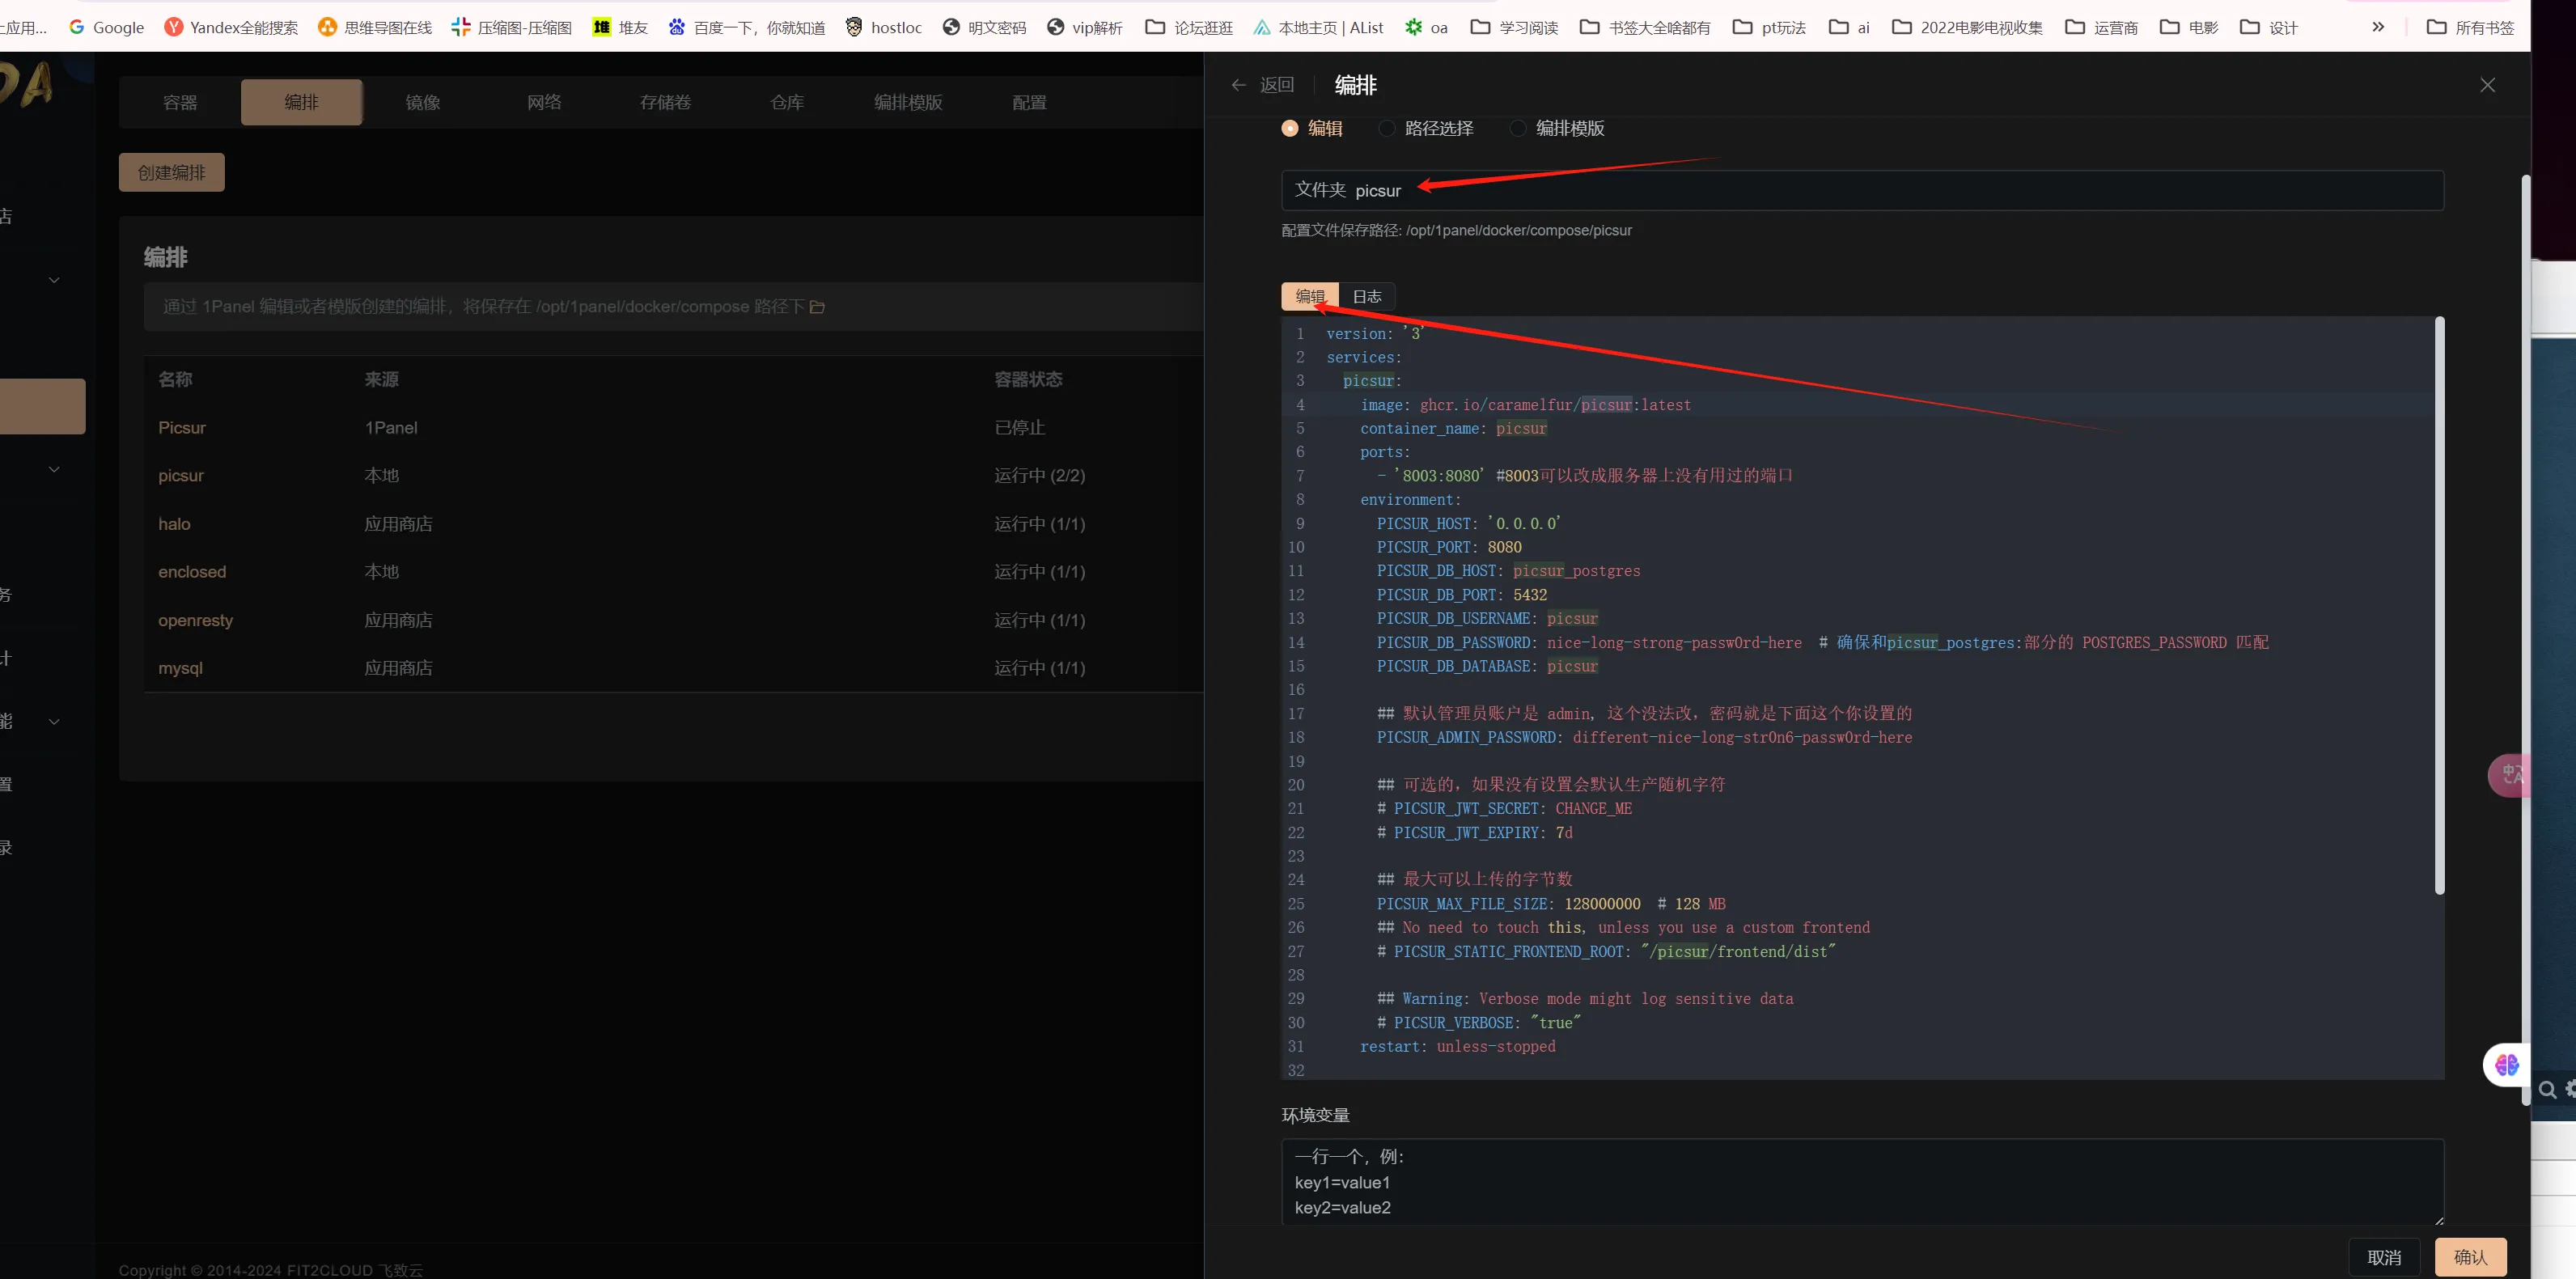
Task: Open the 电影 bookmark folder
Action: coord(2188,27)
